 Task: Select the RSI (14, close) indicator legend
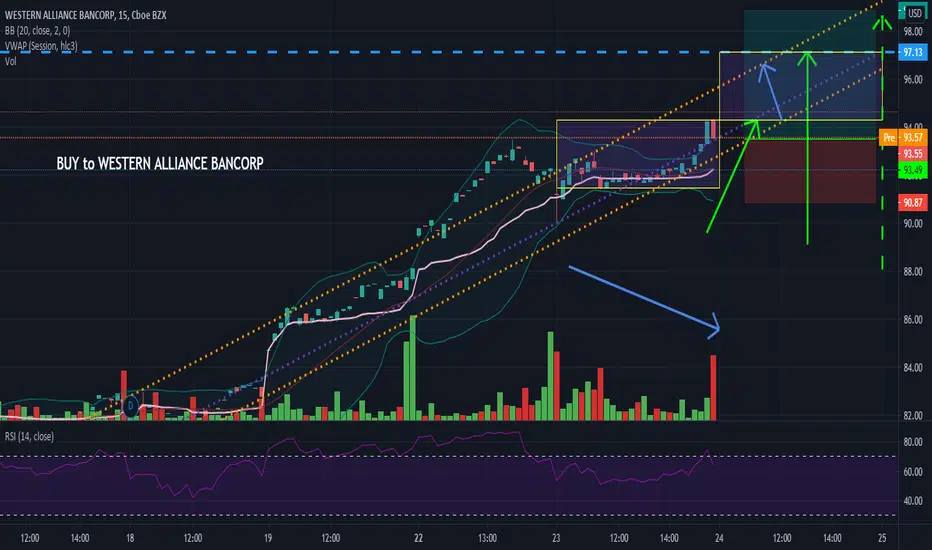[29, 436]
